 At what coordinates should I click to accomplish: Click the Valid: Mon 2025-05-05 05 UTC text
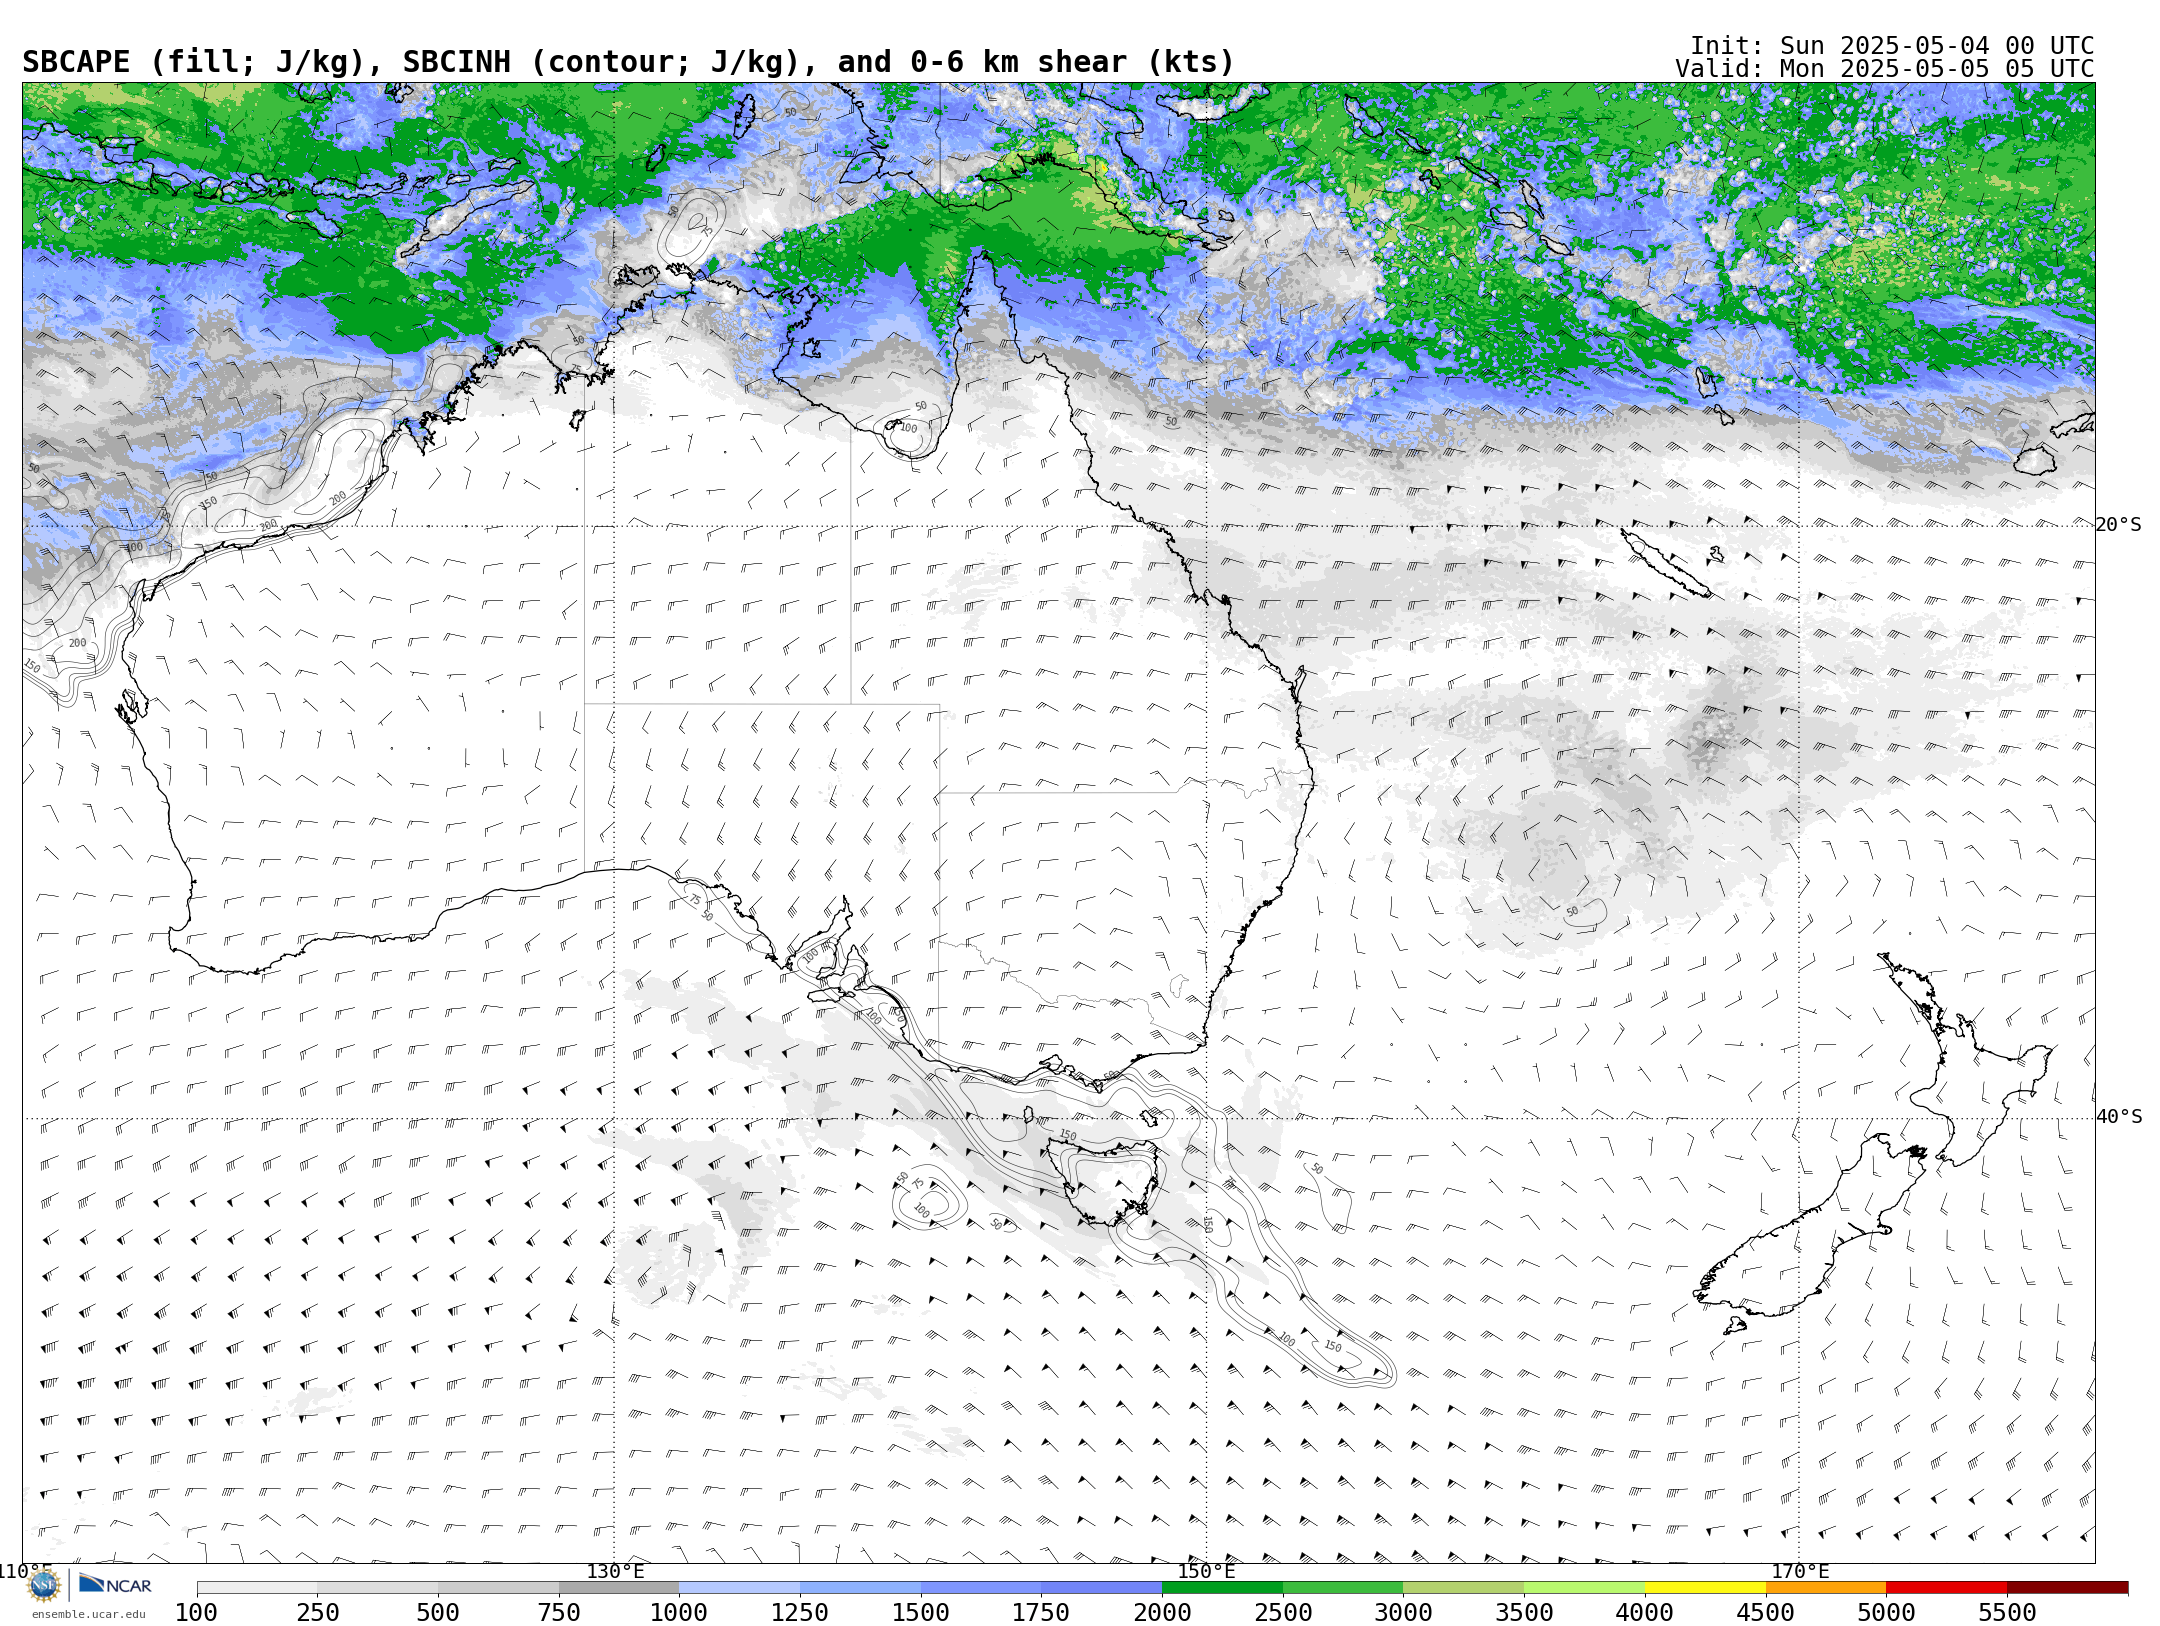tap(1884, 69)
